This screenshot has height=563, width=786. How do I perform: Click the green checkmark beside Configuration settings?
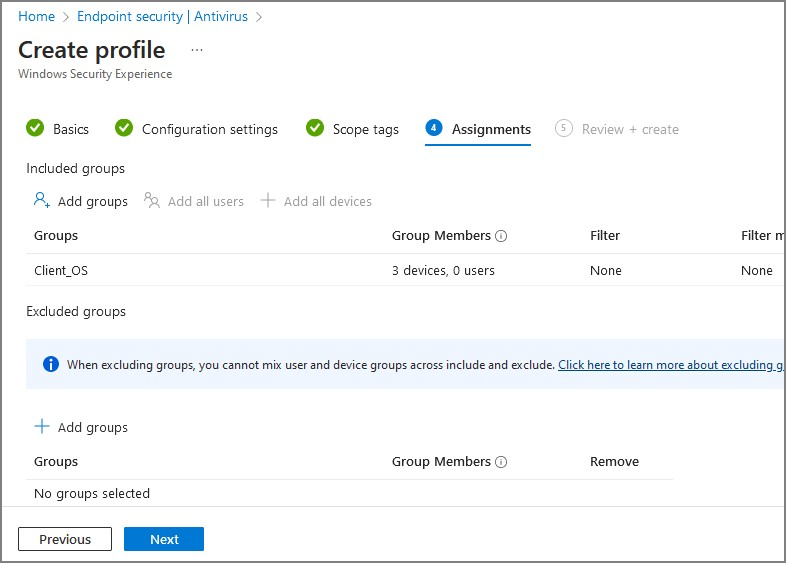click(x=124, y=128)
